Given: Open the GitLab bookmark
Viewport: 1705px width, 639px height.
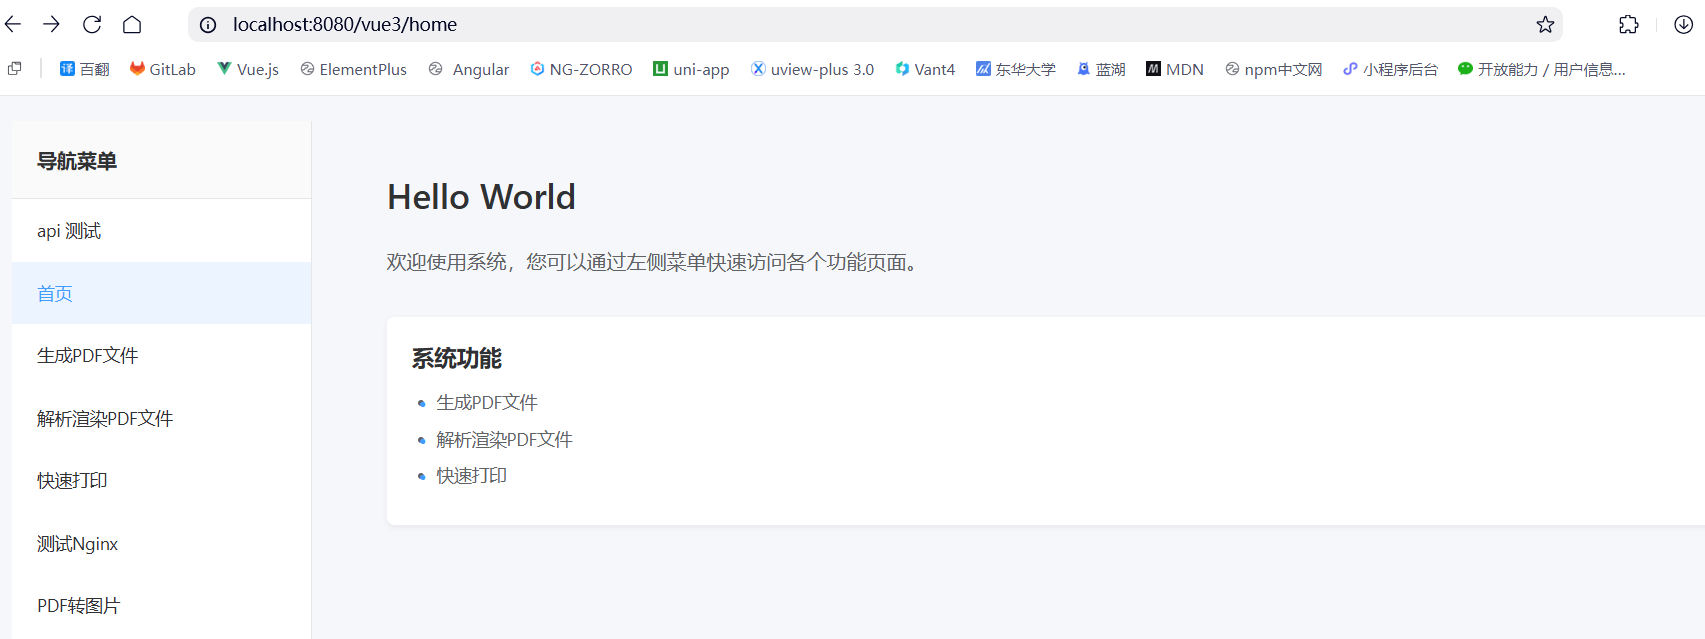Looking at the screenshot, I should click(162, 69).
